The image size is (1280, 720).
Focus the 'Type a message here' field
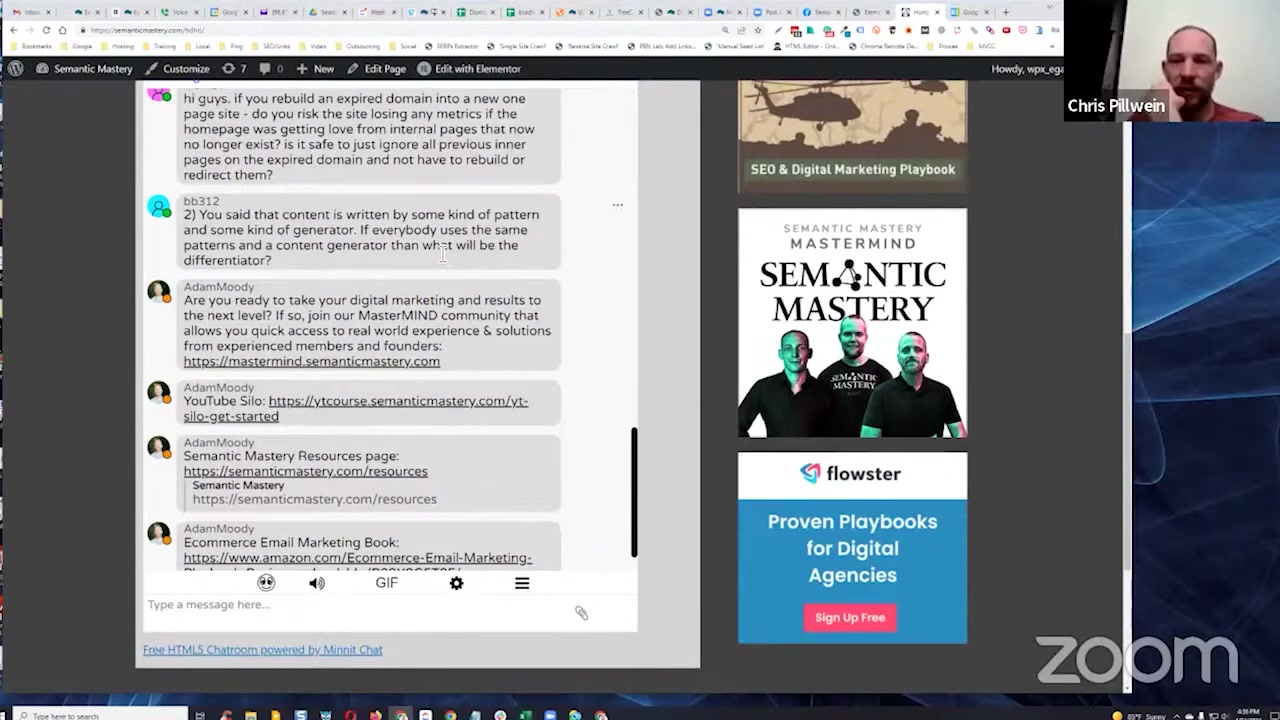coord(355,605)
